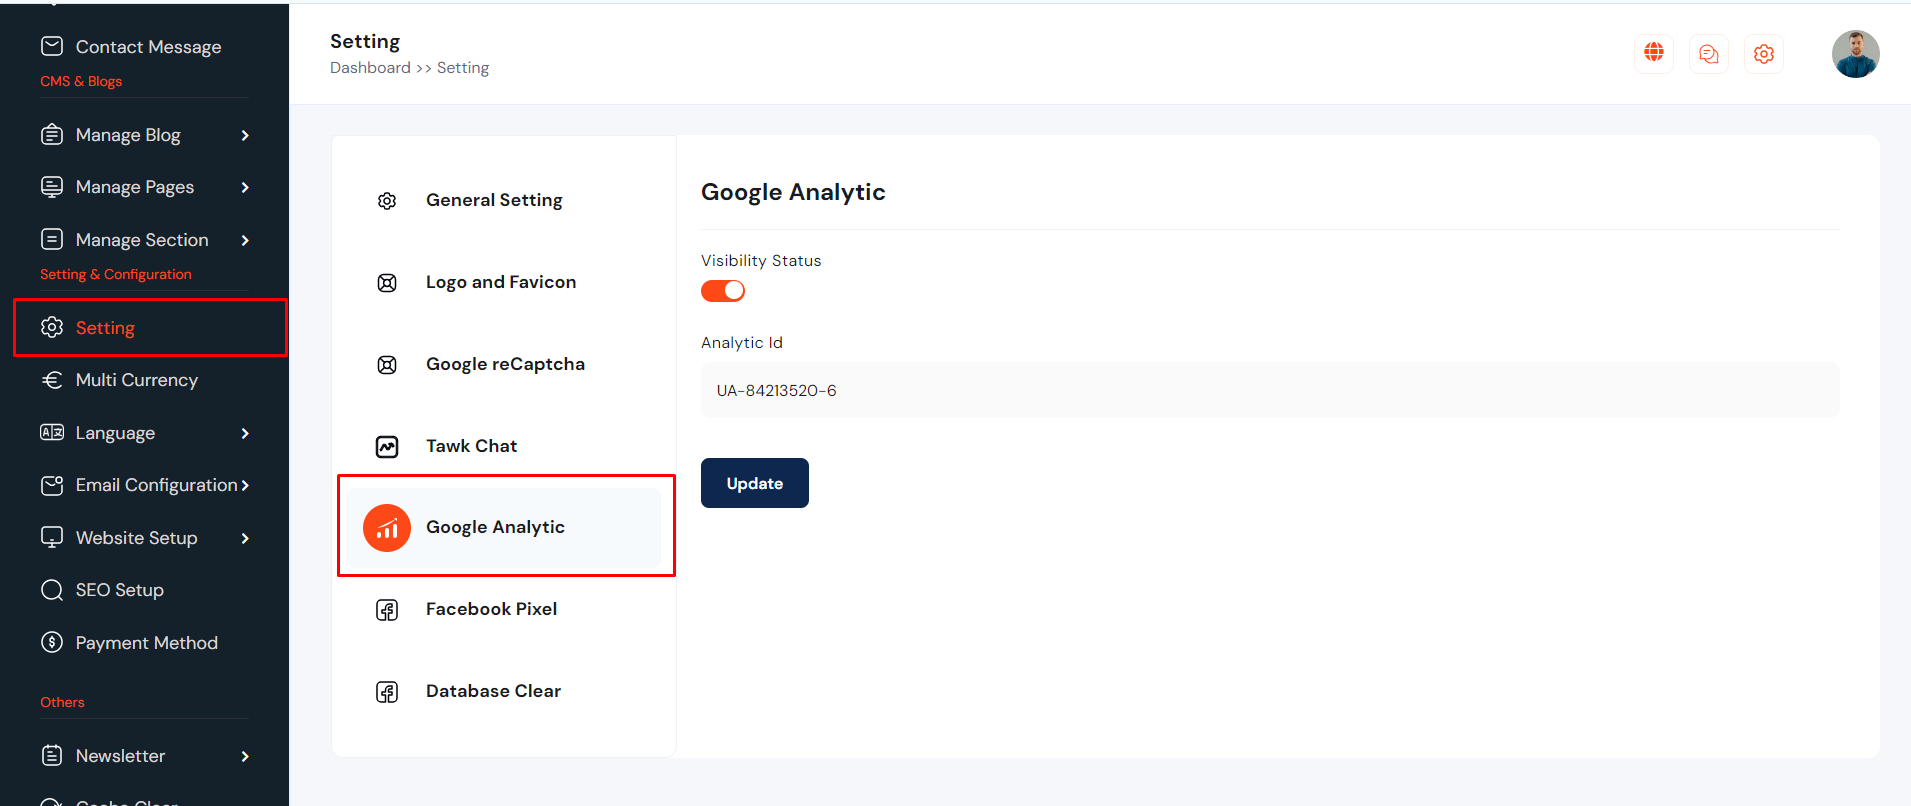The width and height of the screenshot is (1911, 806).
Task: Click the Dashboard breadcrumb link
Action: [370, 68]
